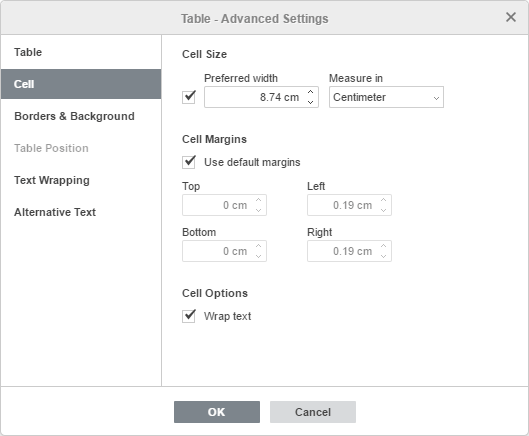Screen dimensions: 529x436
Task: Select the greyed-out Table Position tab
Action: point(81,148)
